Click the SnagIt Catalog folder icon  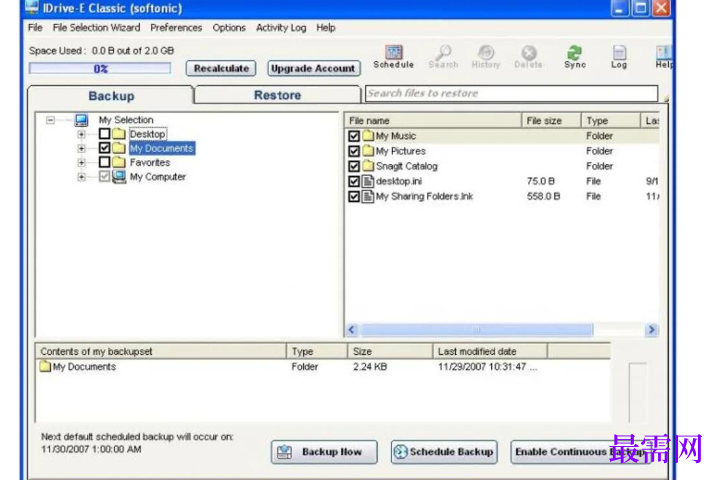click(x=368, y=166)
